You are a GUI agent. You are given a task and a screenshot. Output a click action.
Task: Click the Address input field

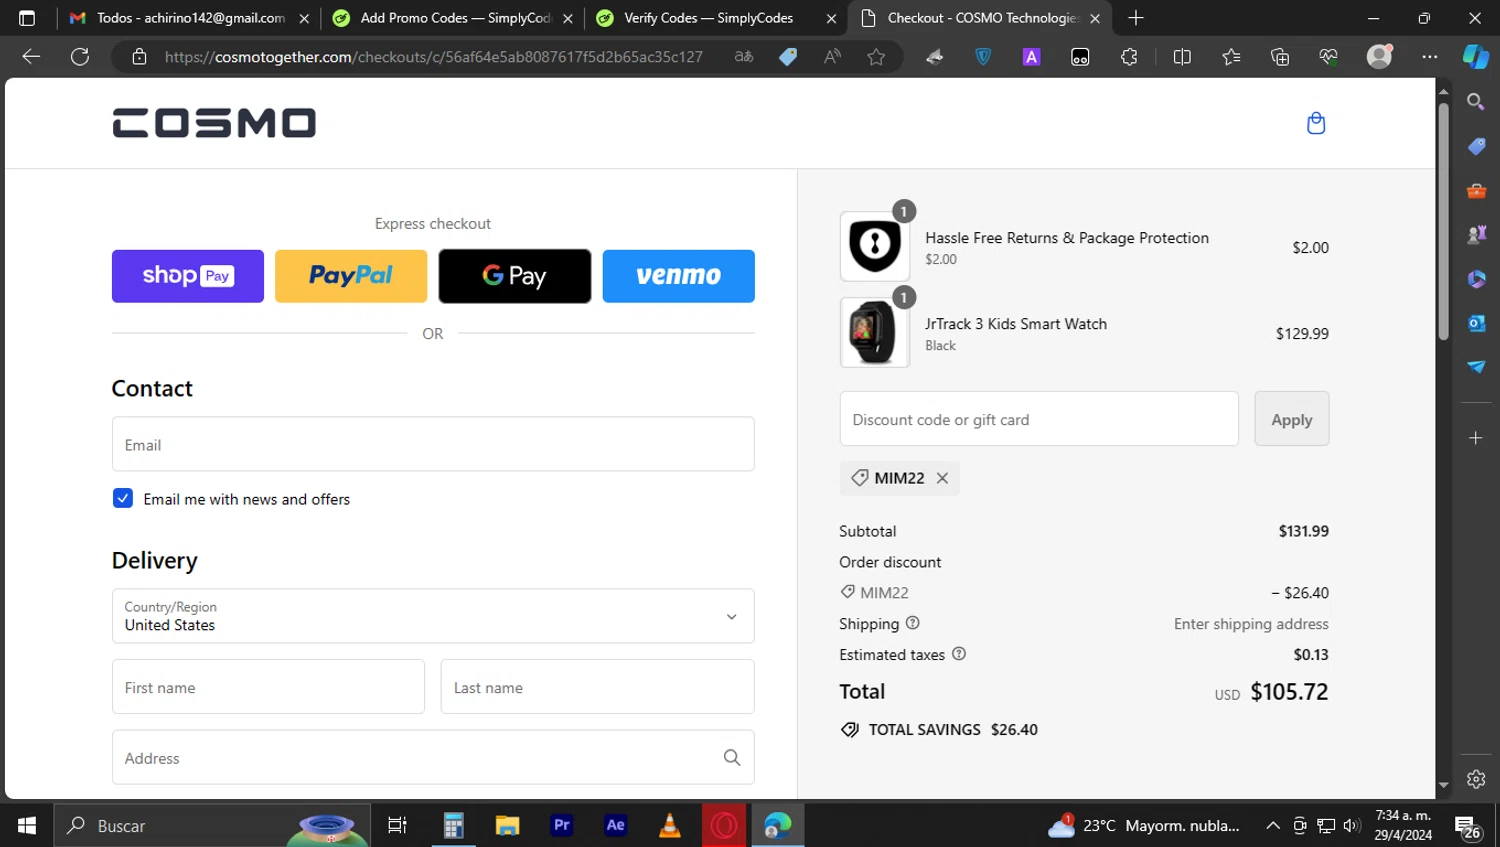[433, 758]
